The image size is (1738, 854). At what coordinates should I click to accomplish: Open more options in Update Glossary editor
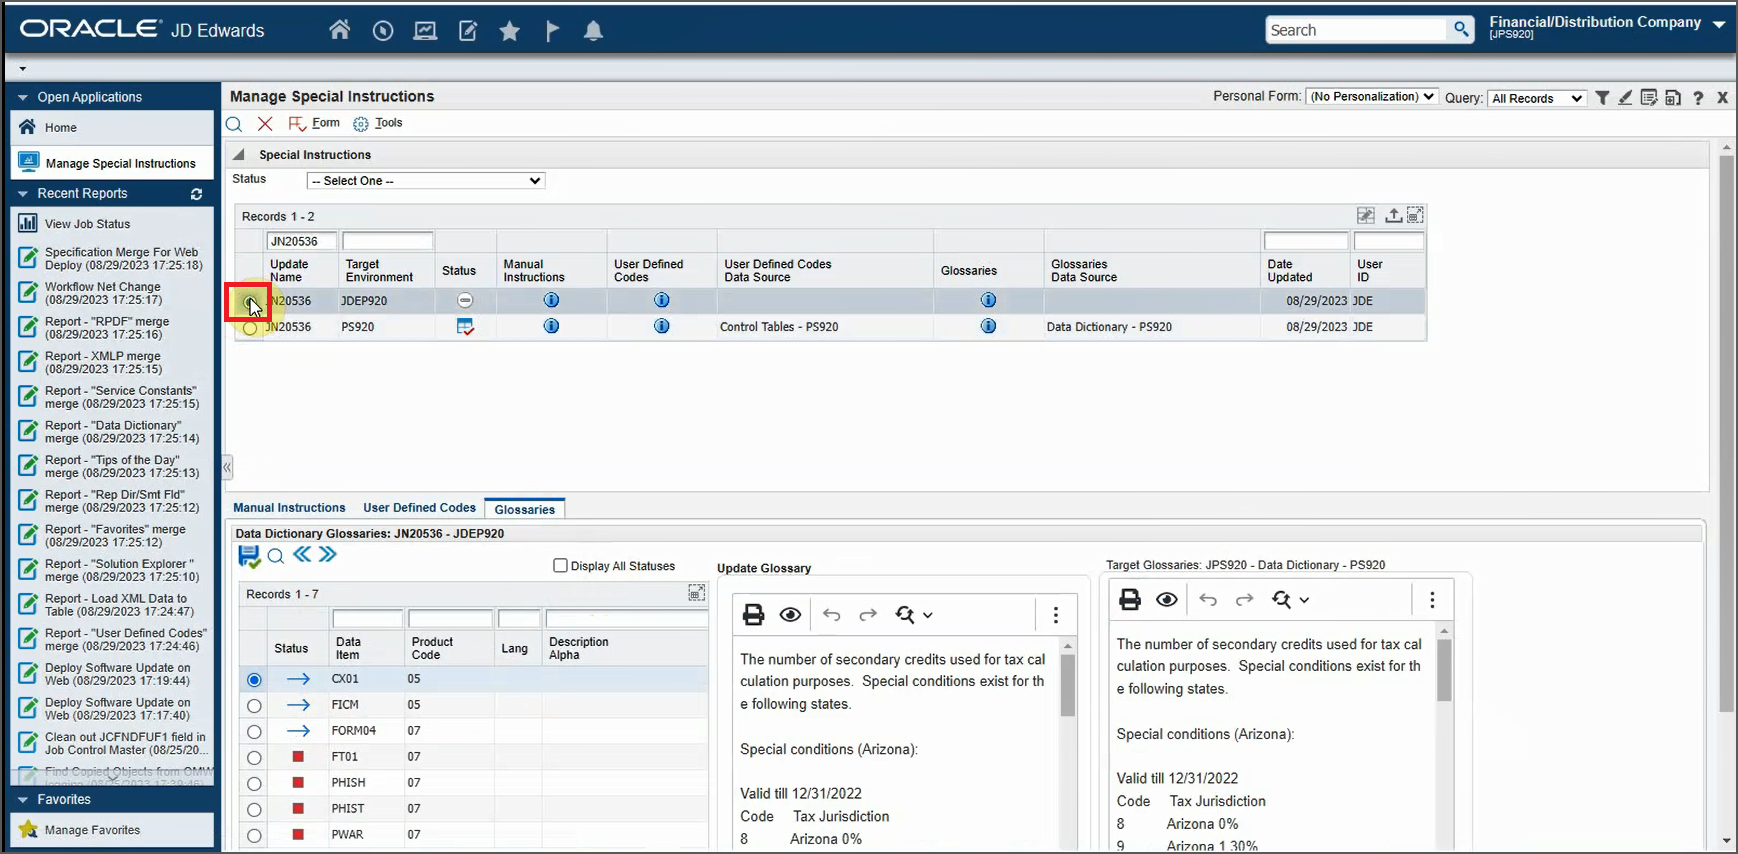pyautogui.click(x=1056, y=615)
